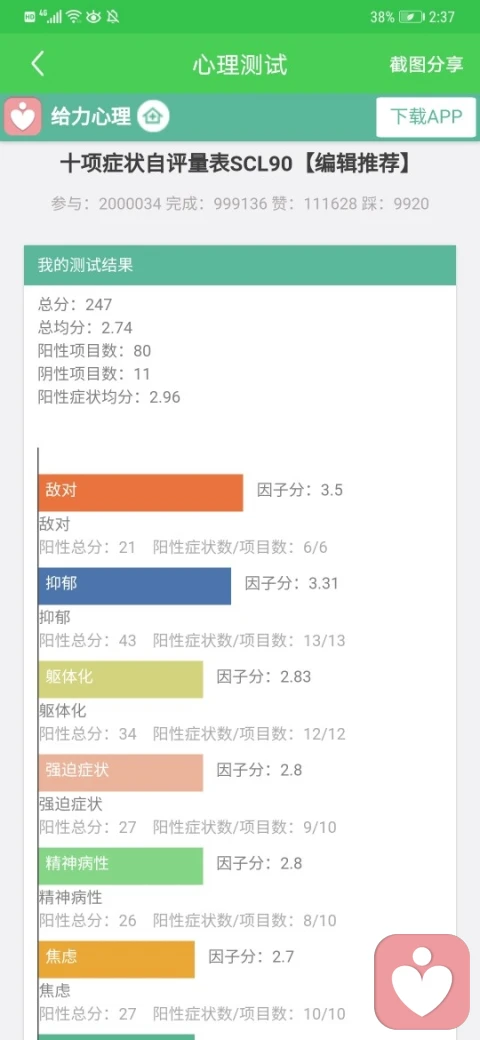This screenshot has width=480, height=1040.
Task: Tap the muted bell status icon
Action: 113,17
